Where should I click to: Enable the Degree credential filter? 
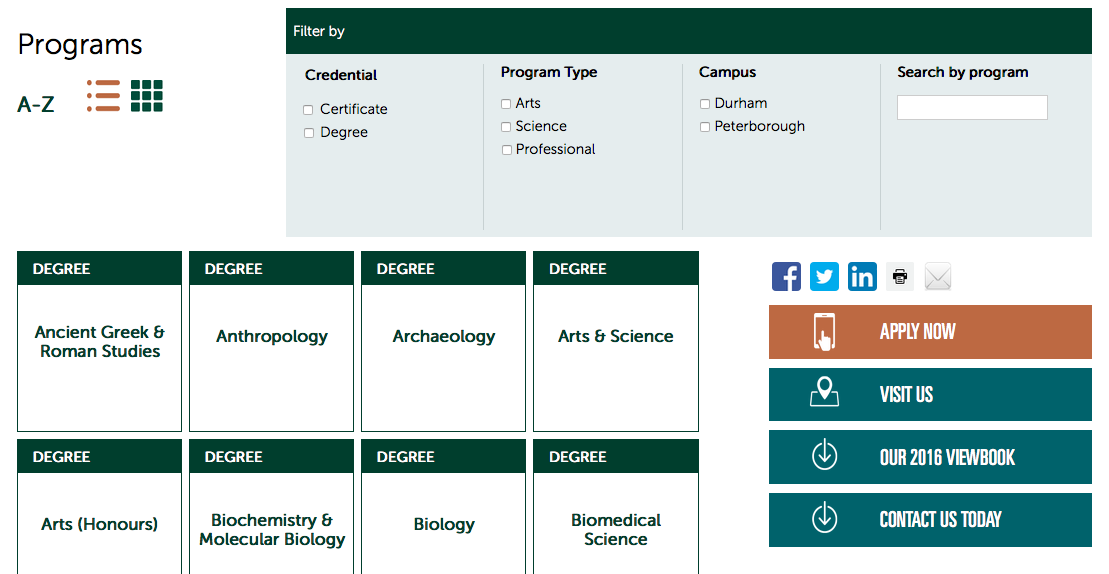coord(309,133)
